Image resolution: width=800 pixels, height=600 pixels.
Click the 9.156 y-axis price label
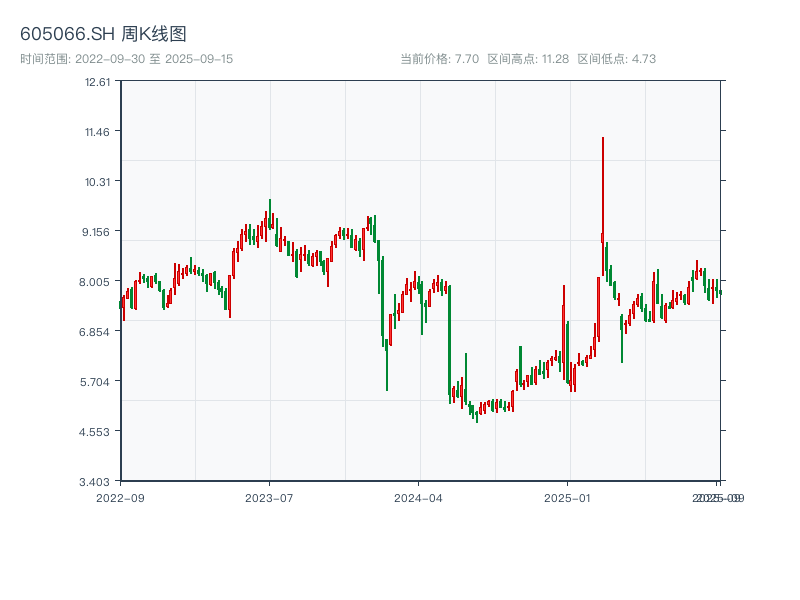click(x=98, y=232)
